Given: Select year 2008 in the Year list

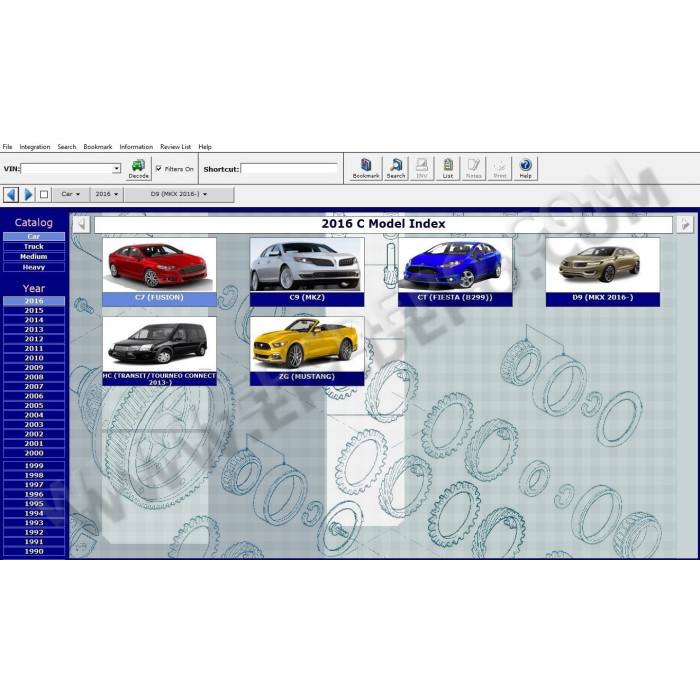Looking at the screenshot, I should point(34,377).
